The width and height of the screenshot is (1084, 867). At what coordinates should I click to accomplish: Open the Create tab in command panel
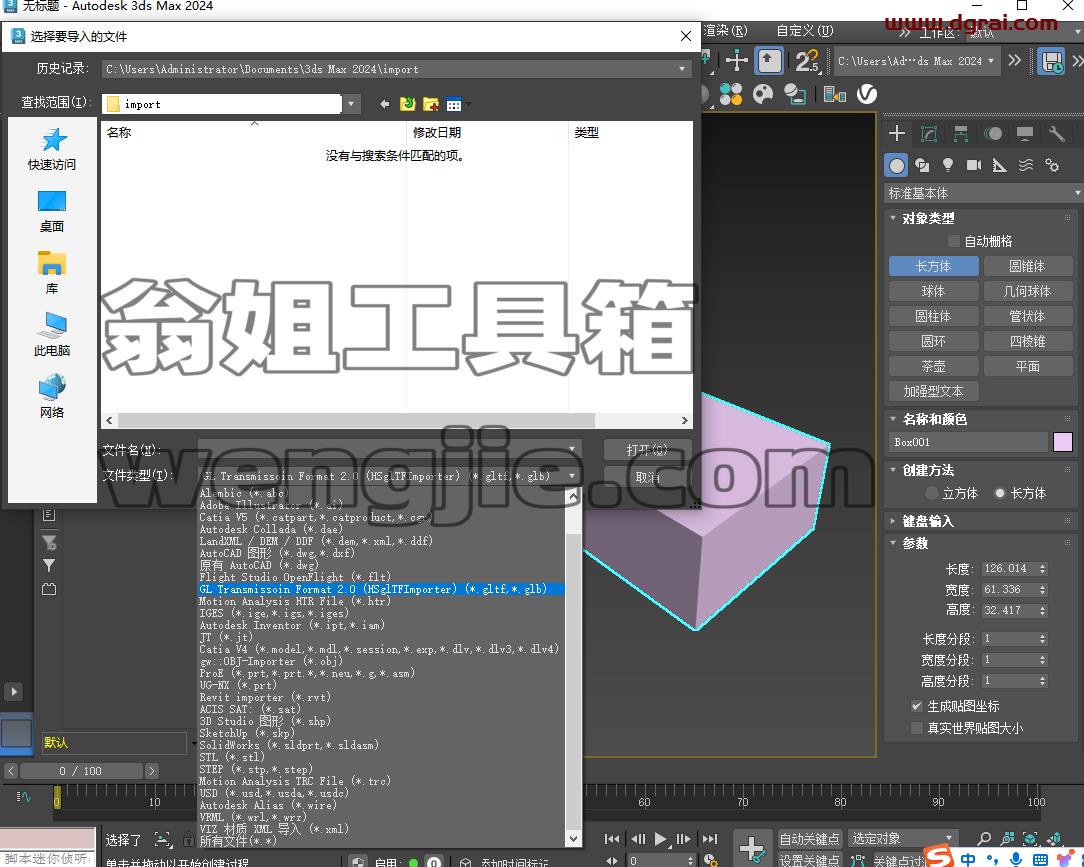pyautogui.click(x=897, y=133)
